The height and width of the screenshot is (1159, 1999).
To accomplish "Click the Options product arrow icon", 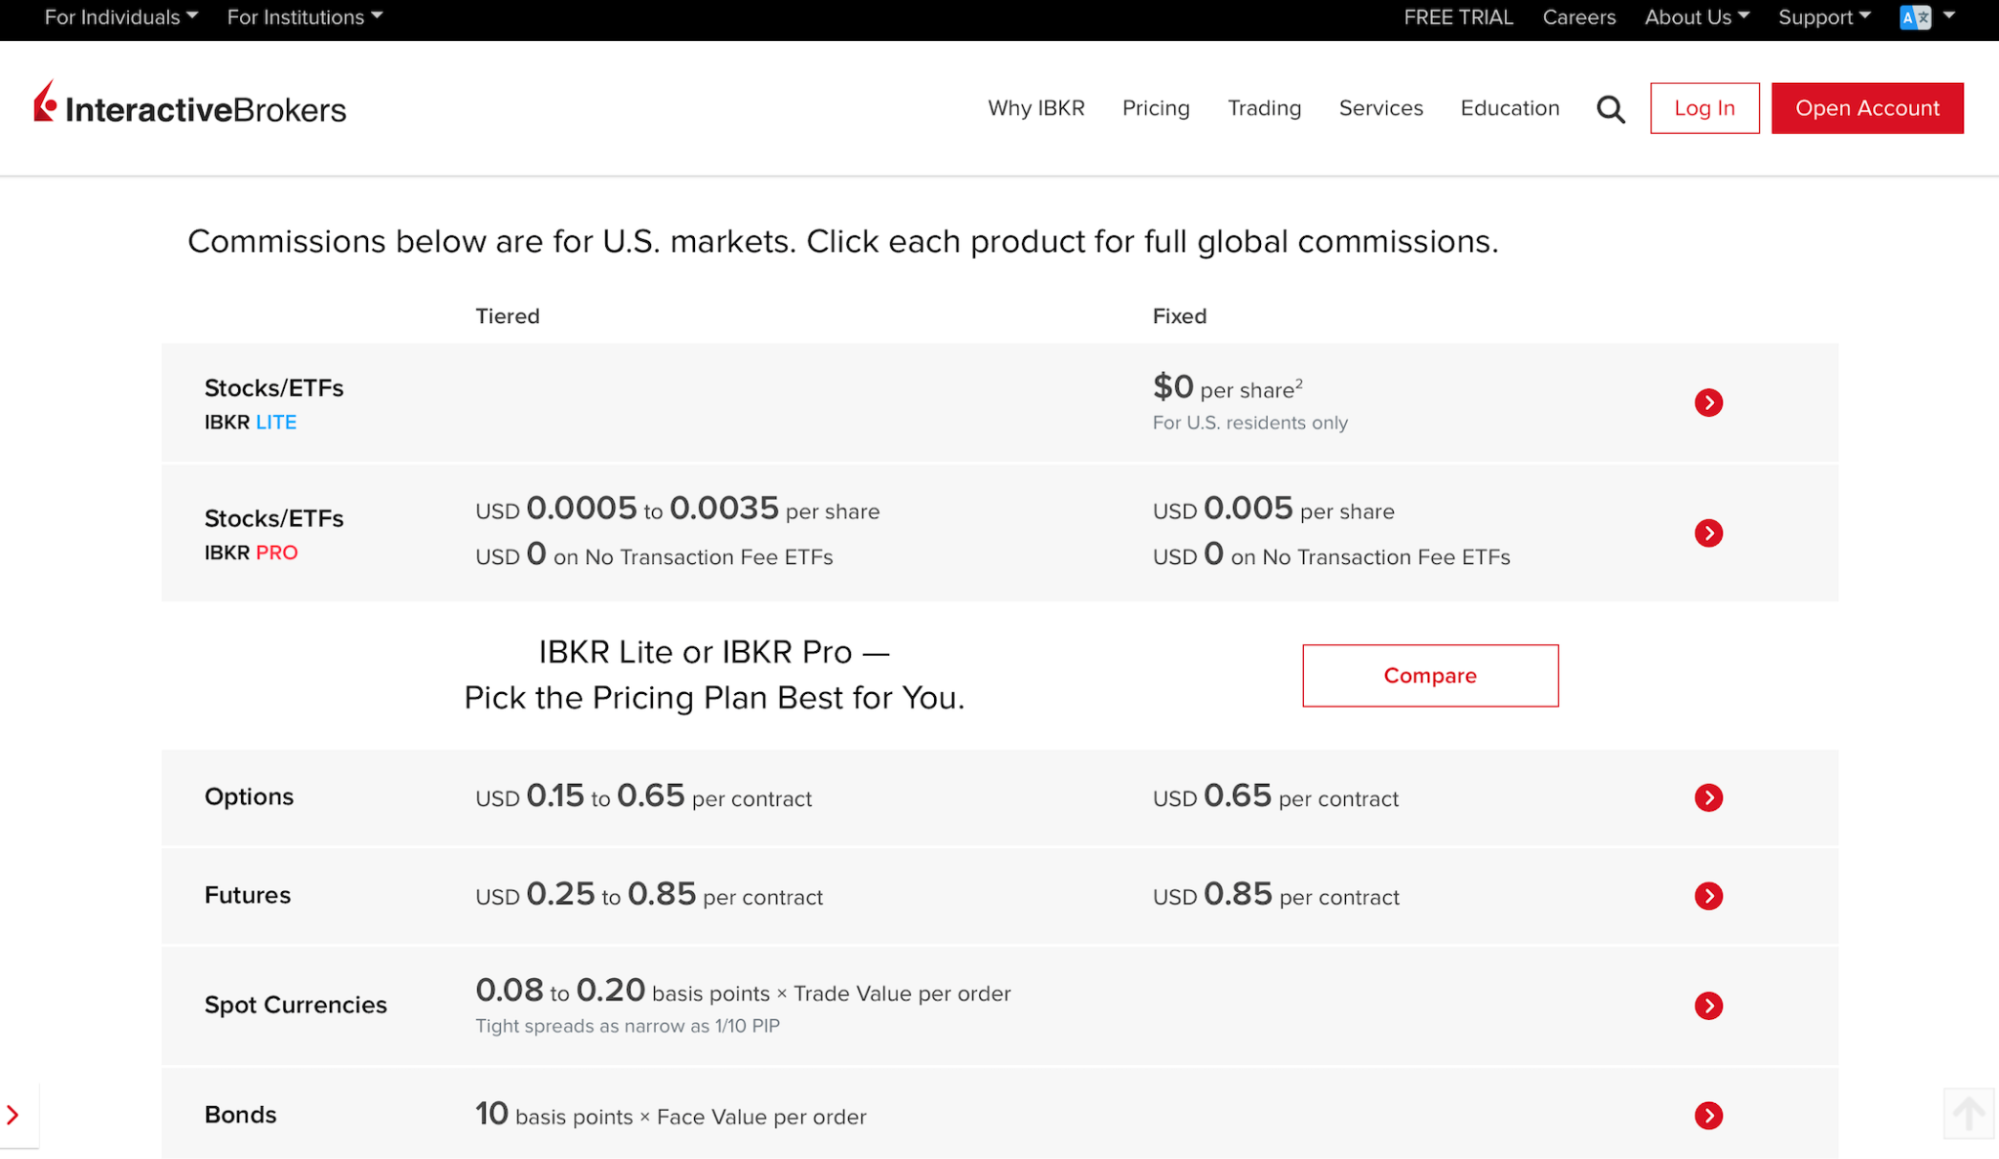I will pyautogui.click(x=1709, y=798).
